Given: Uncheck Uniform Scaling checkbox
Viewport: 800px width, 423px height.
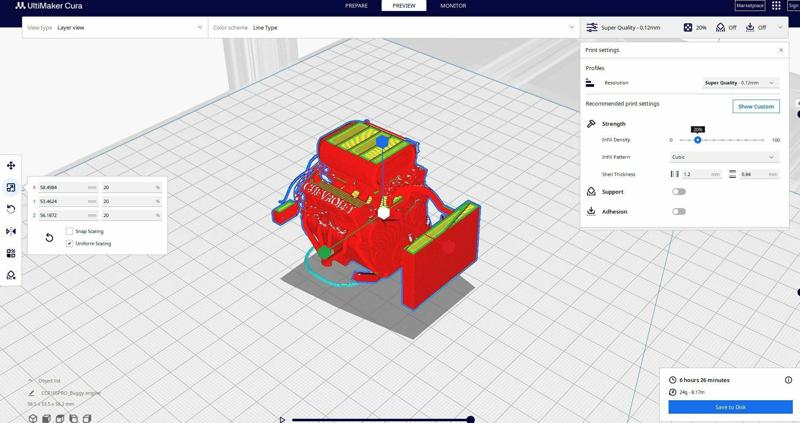Looking at the screenshot, I should 69,243.
